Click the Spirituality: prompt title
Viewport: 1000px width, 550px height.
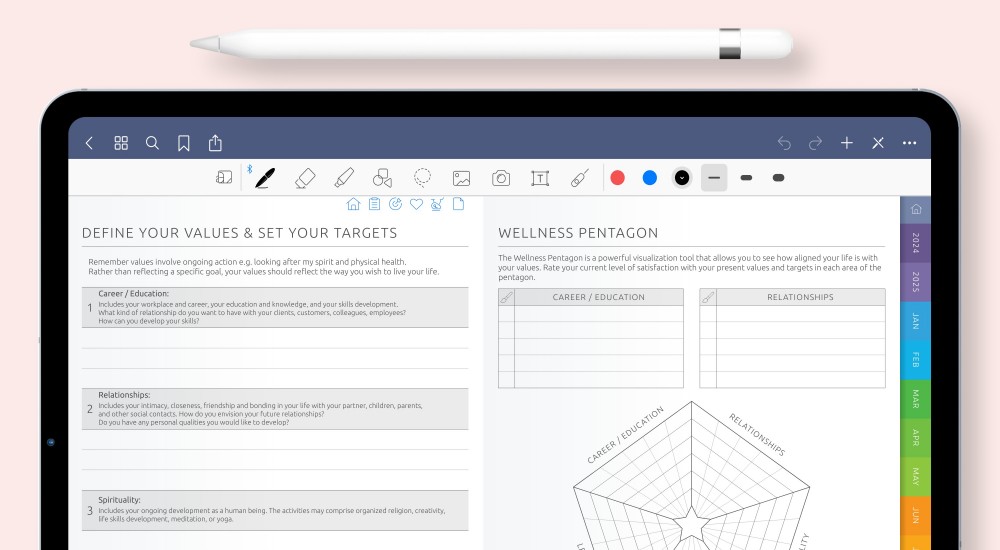[x=119, y=500]
